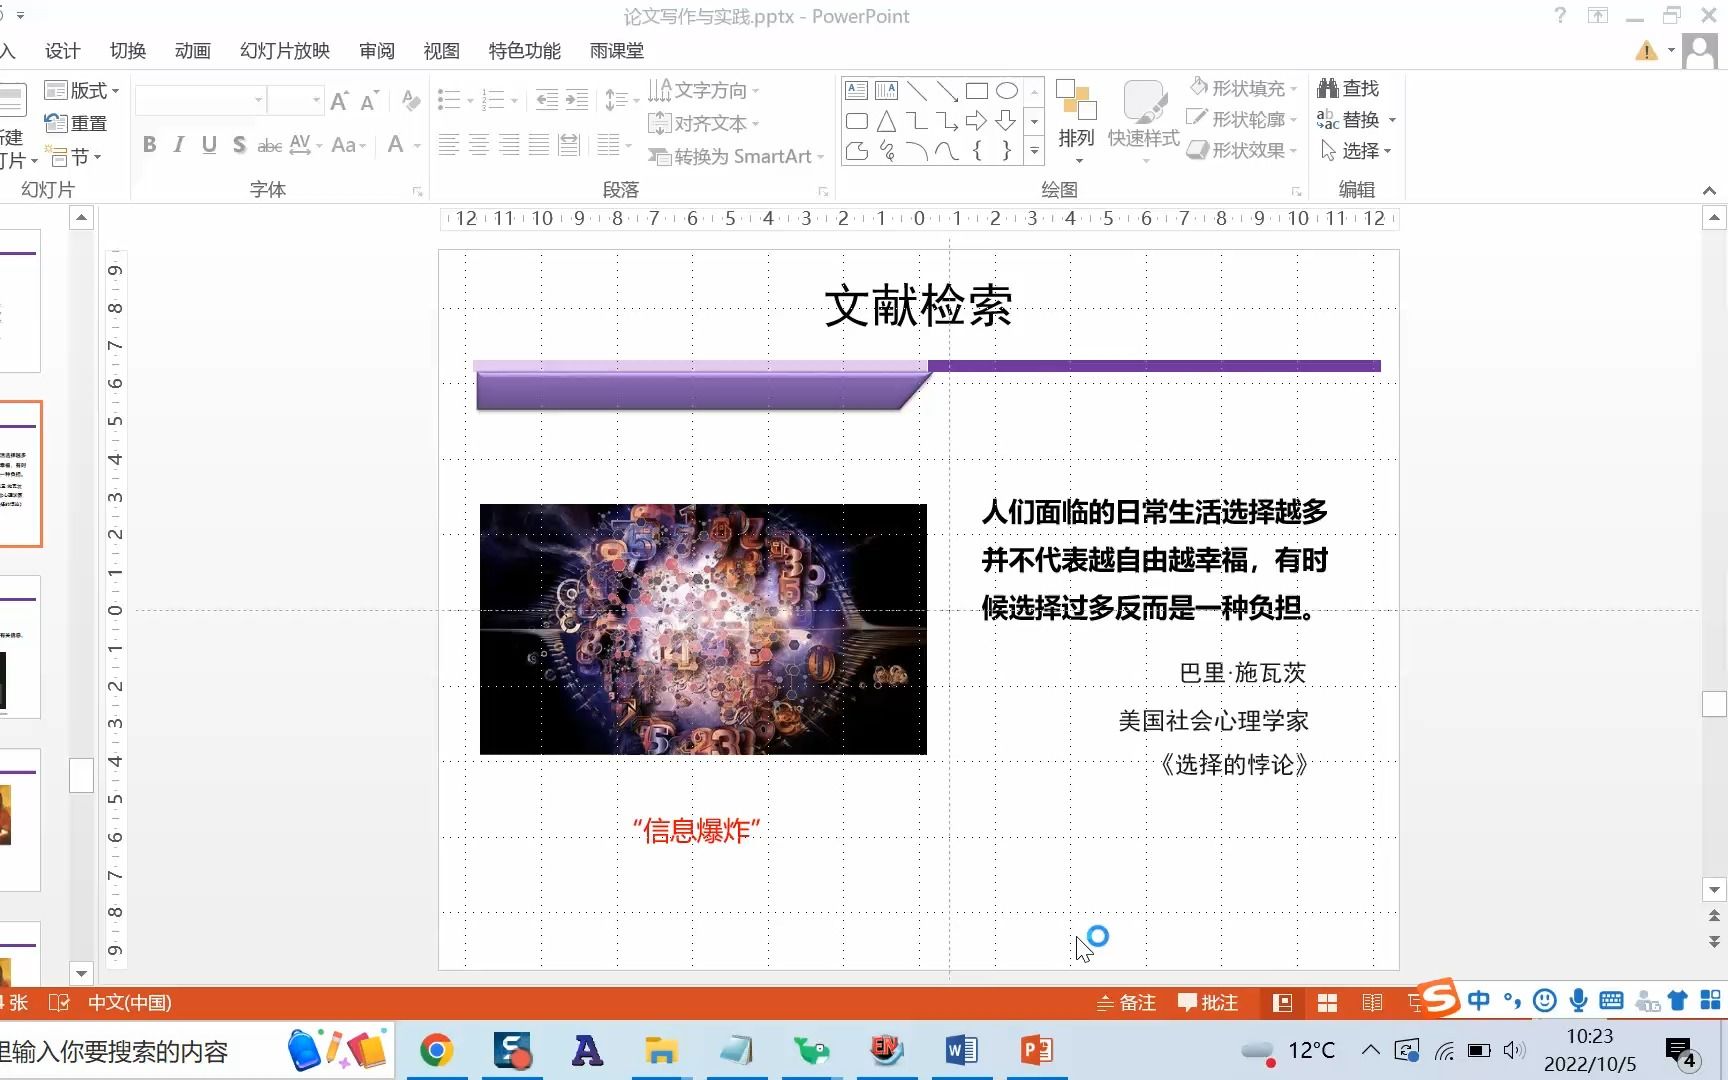Click Clear All Formatting icon

(410, 101)
